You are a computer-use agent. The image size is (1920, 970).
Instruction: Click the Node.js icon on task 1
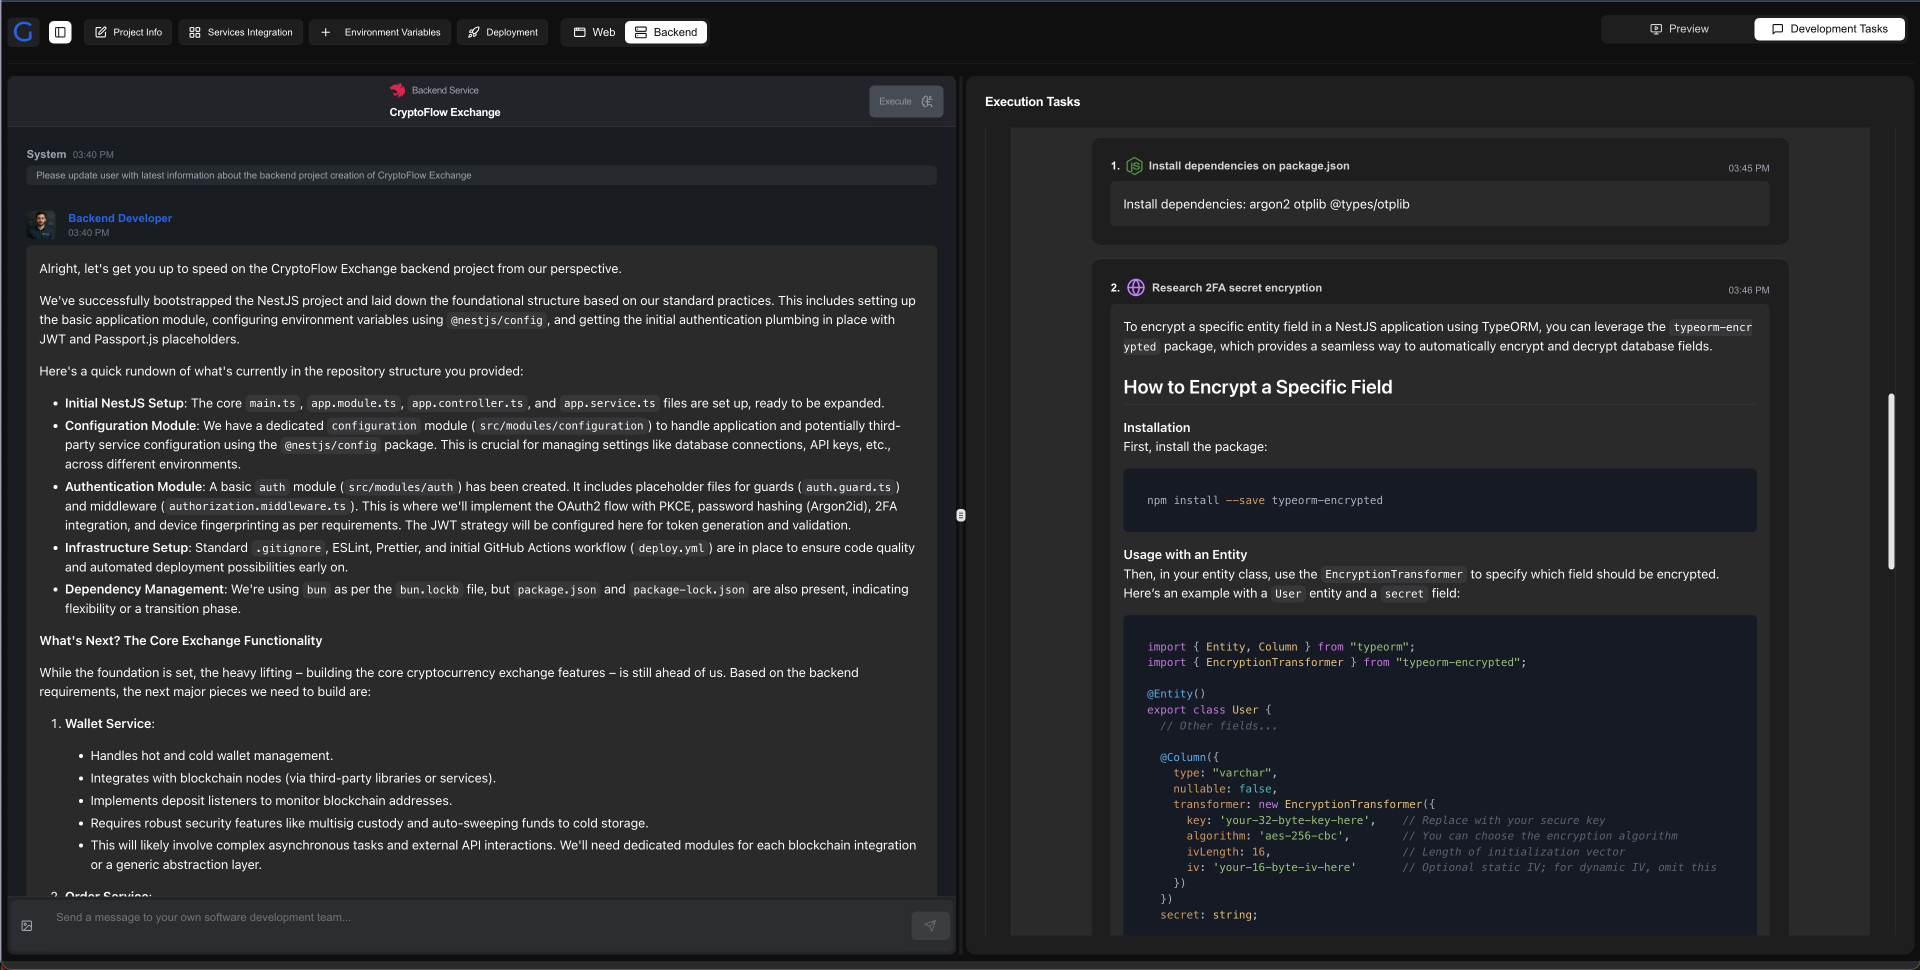point(1134,166)
